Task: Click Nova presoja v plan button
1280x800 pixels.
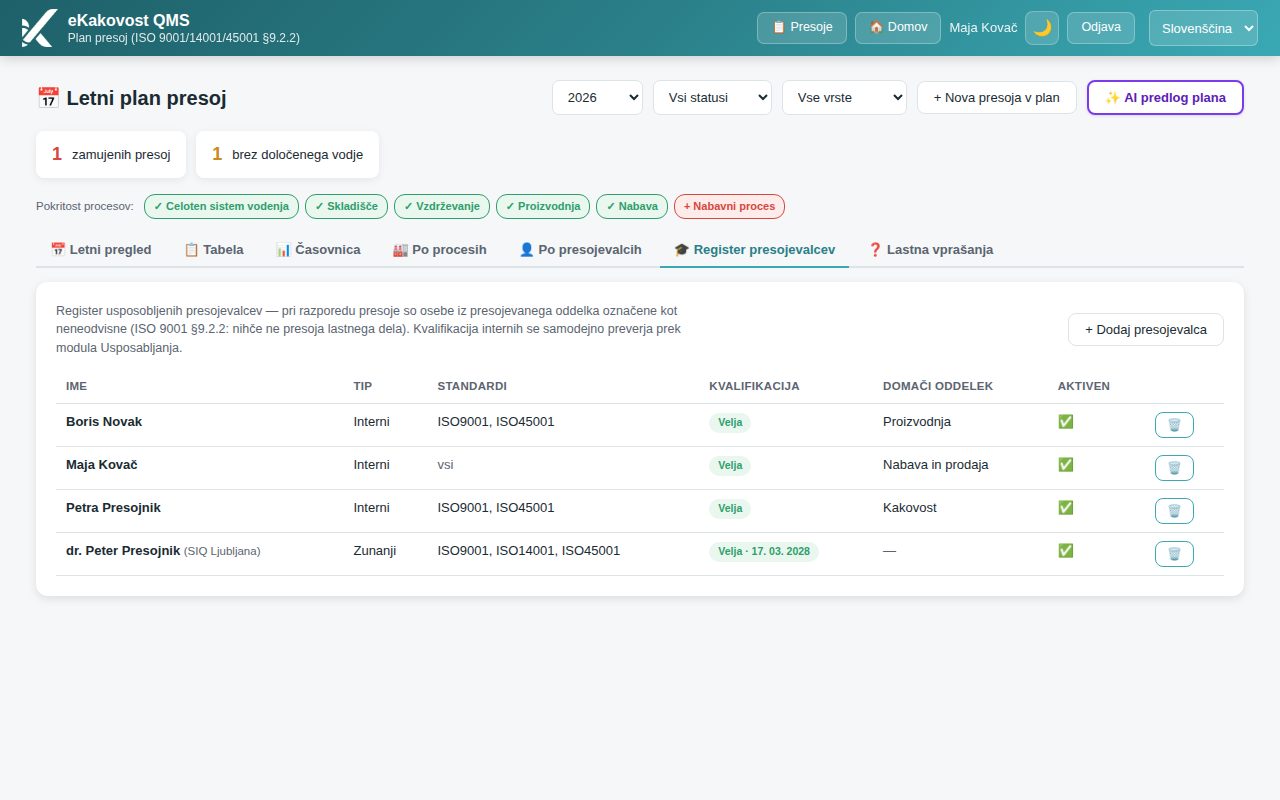Action: (996, 97)
